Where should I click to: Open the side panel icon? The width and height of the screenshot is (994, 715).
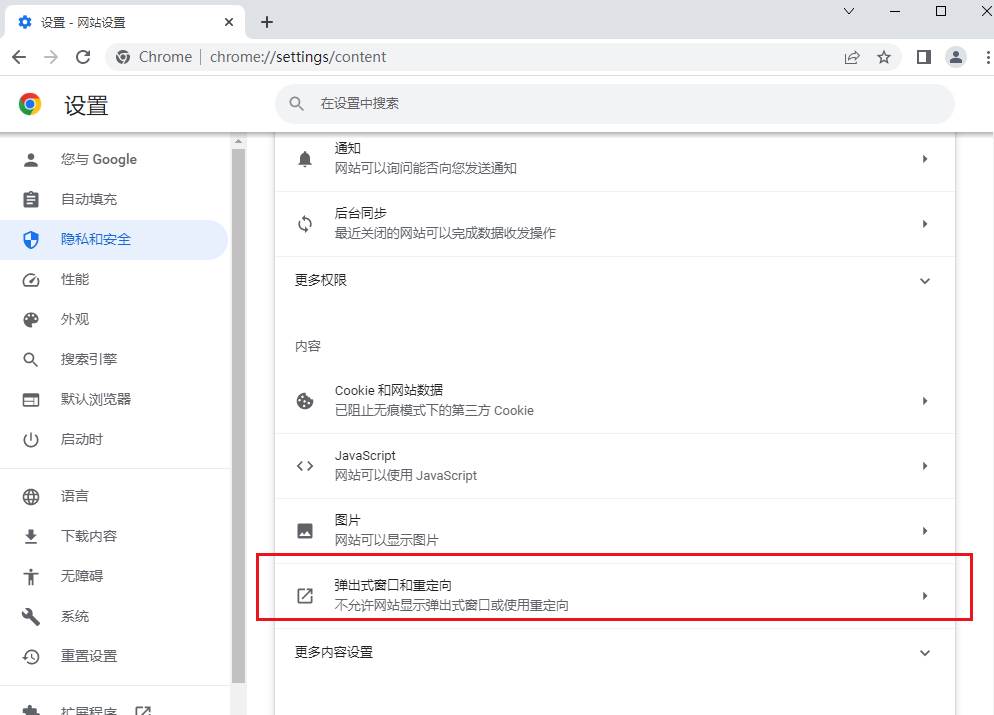924,57
